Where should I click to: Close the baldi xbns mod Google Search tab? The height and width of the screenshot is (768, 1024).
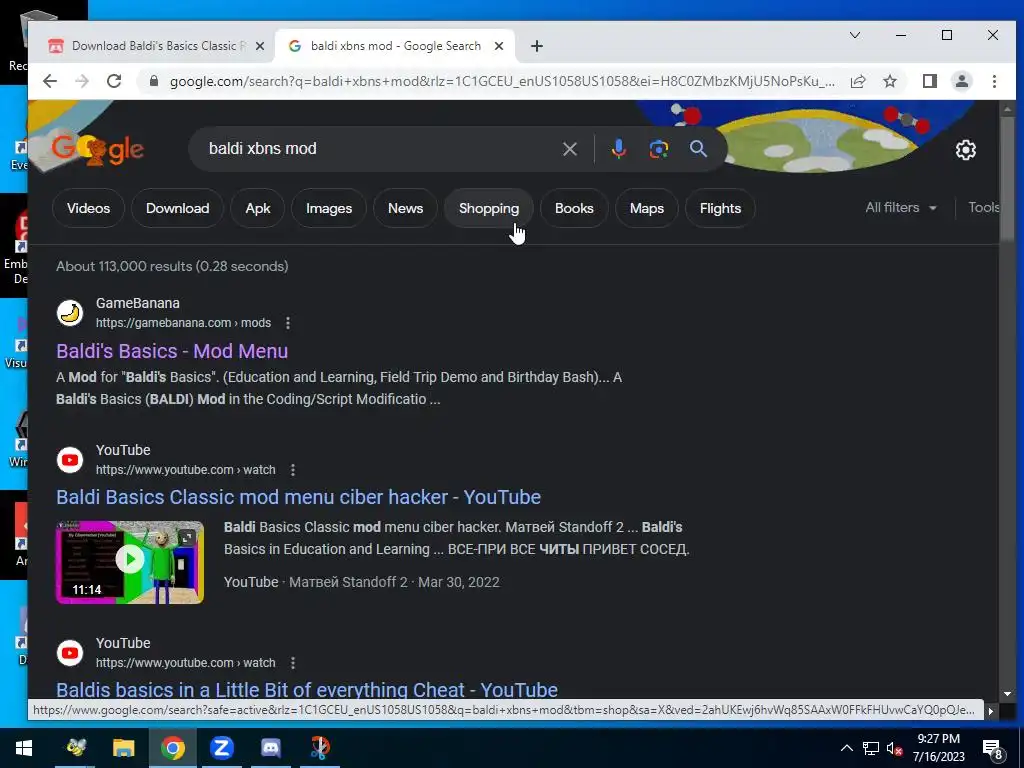(498, 46)
